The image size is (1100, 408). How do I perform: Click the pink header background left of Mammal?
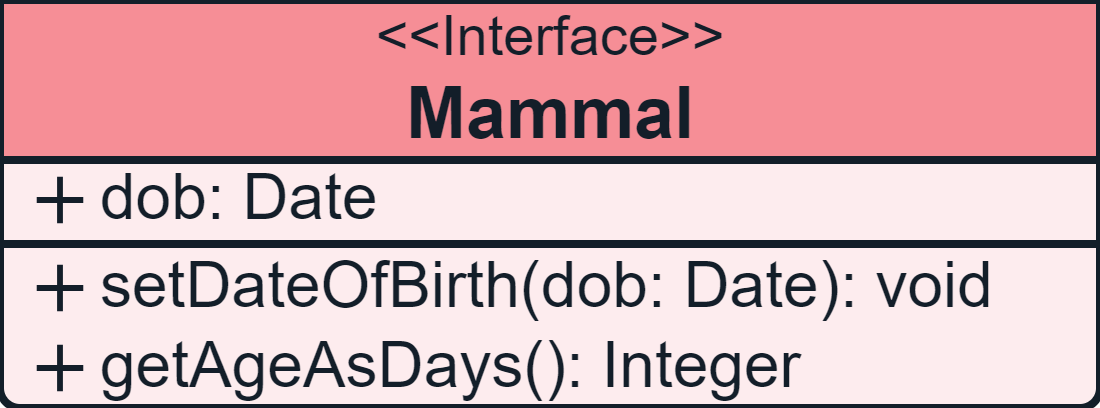[203, 112]
